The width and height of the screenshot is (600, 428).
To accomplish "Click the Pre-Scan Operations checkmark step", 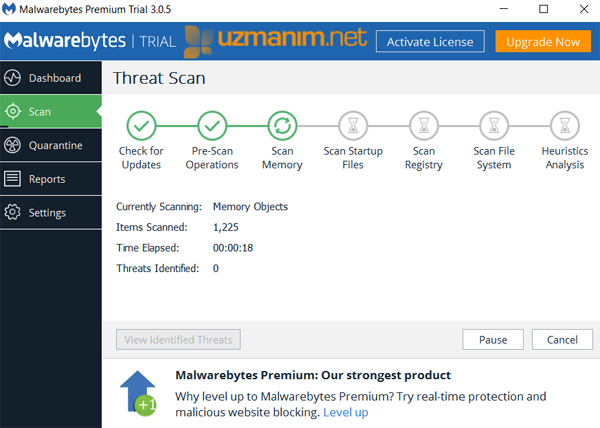I will click(x=212, y=125).
